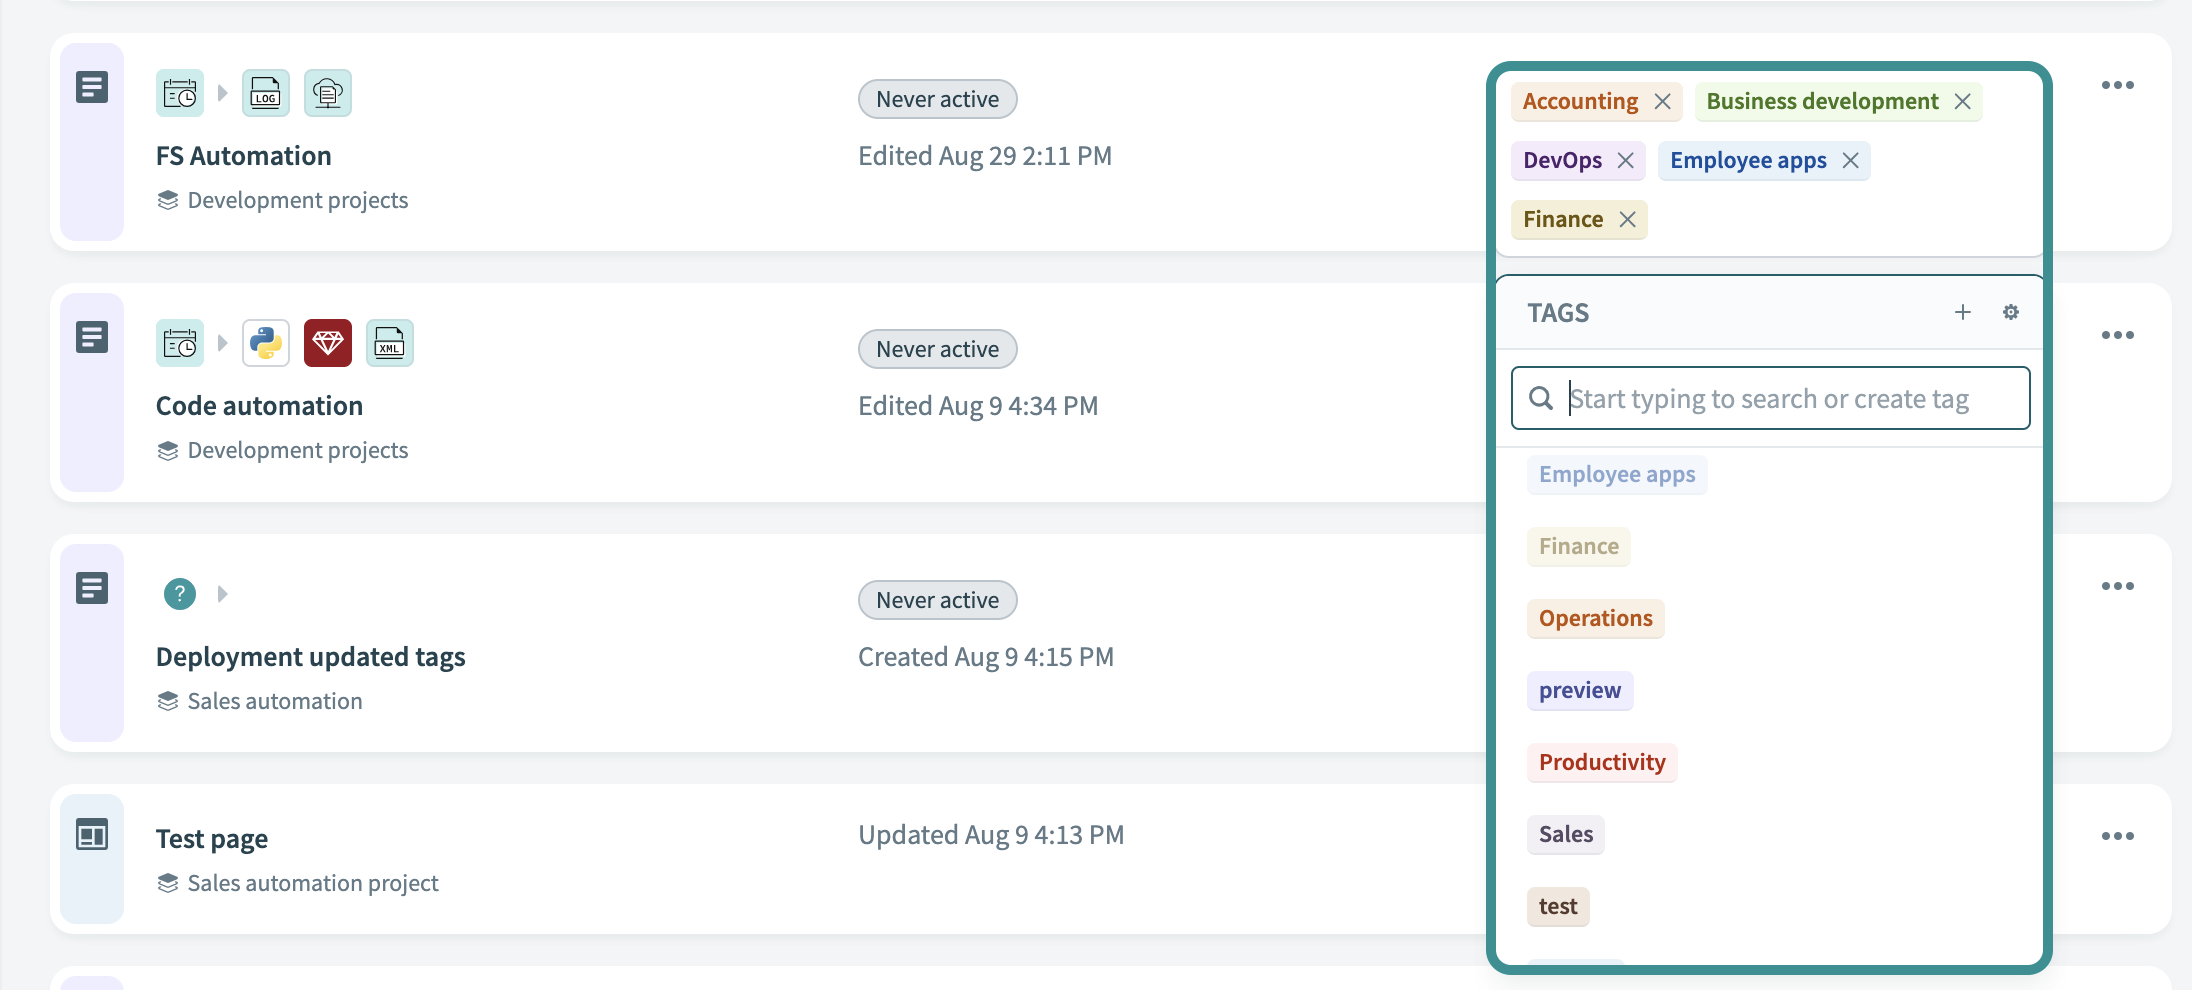Open tag settings gear icon
This screenshot has width=2192, height=990.
[x=2010, y=312]
